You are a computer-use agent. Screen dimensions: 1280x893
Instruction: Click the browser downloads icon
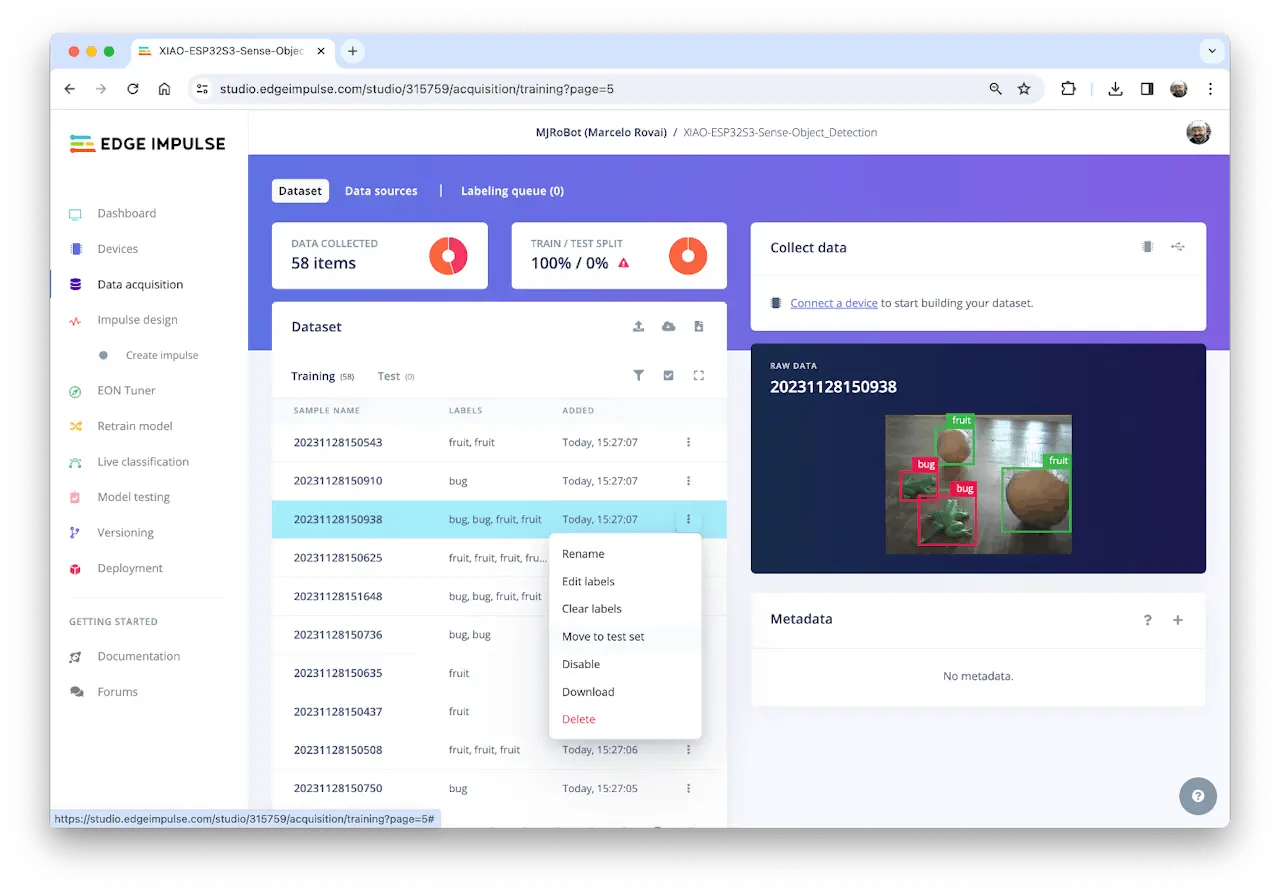[1115, 89]
